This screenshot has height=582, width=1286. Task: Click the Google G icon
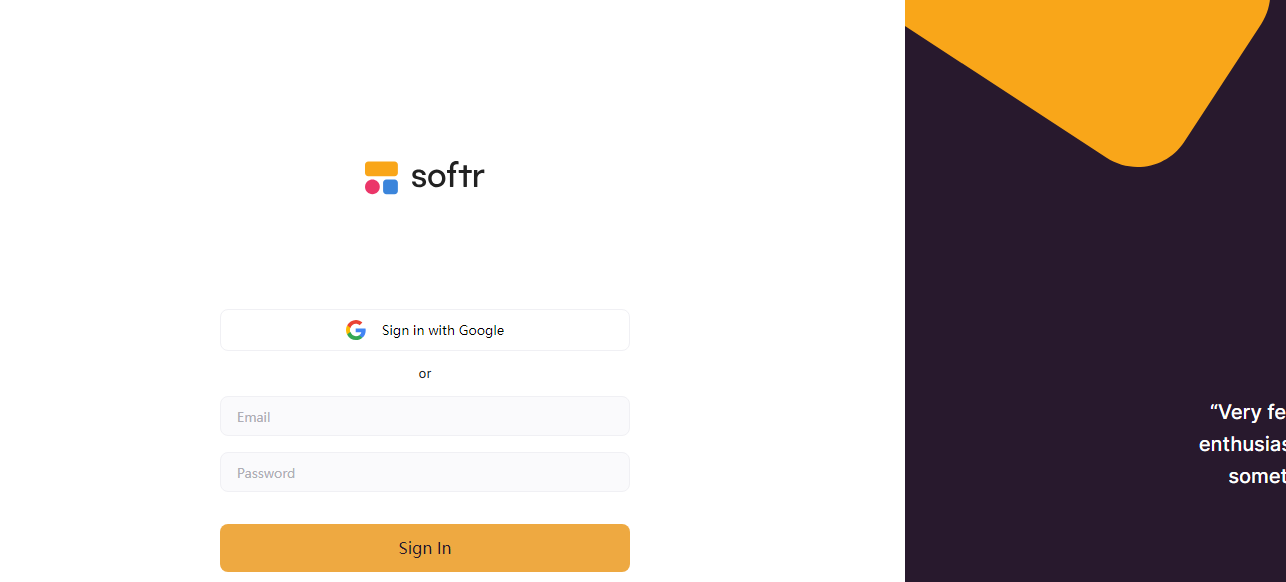[x=356, y=330]
